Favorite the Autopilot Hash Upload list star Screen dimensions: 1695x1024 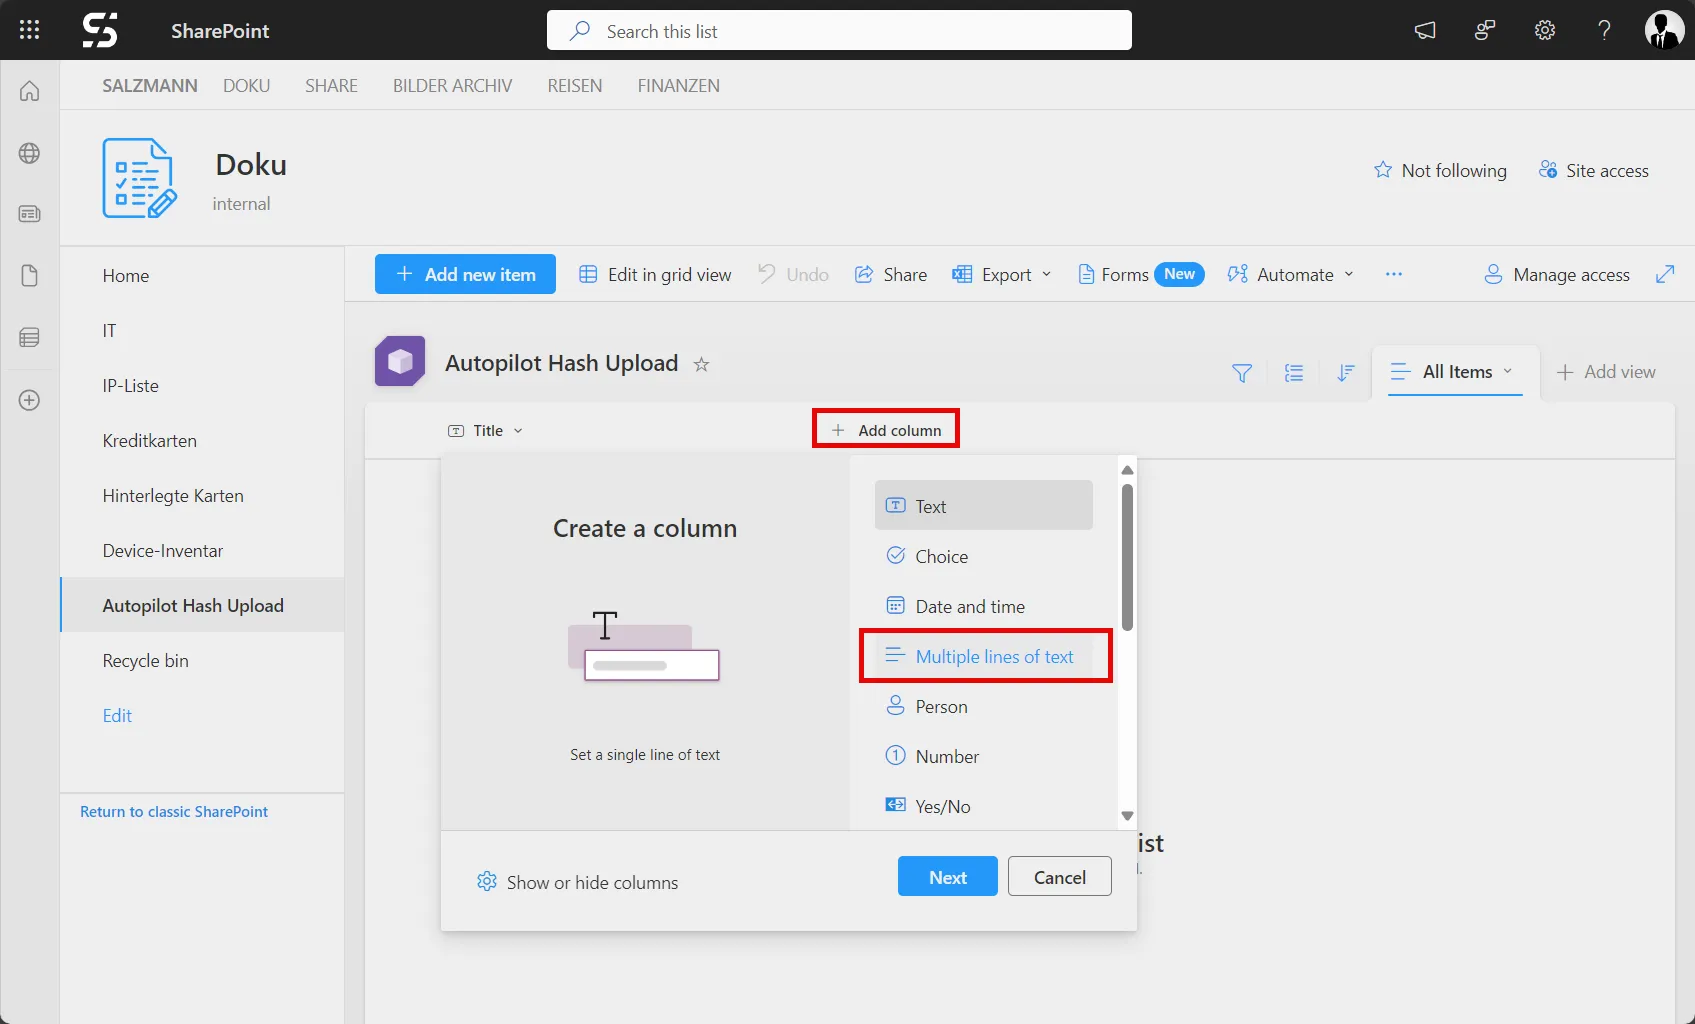[702, 364]
